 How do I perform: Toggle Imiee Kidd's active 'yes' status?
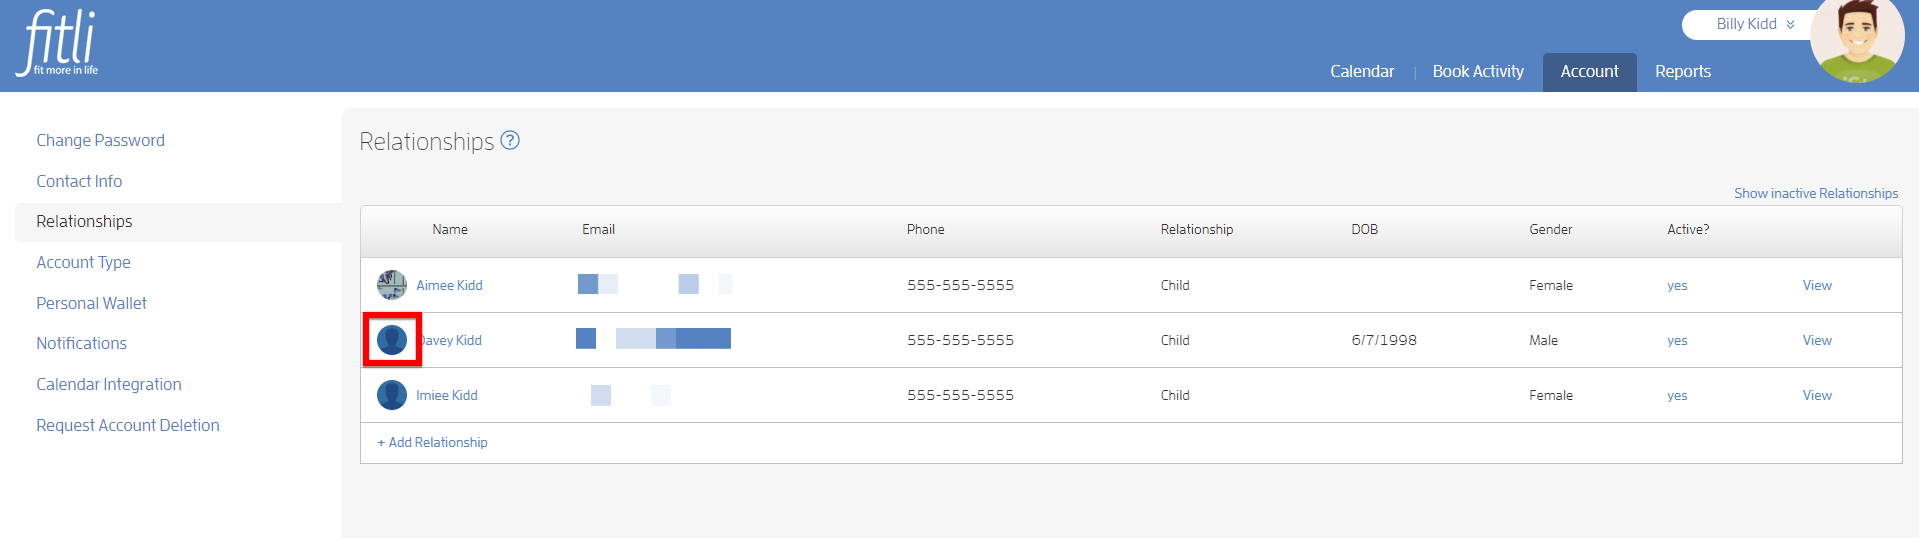[1677, 395]
